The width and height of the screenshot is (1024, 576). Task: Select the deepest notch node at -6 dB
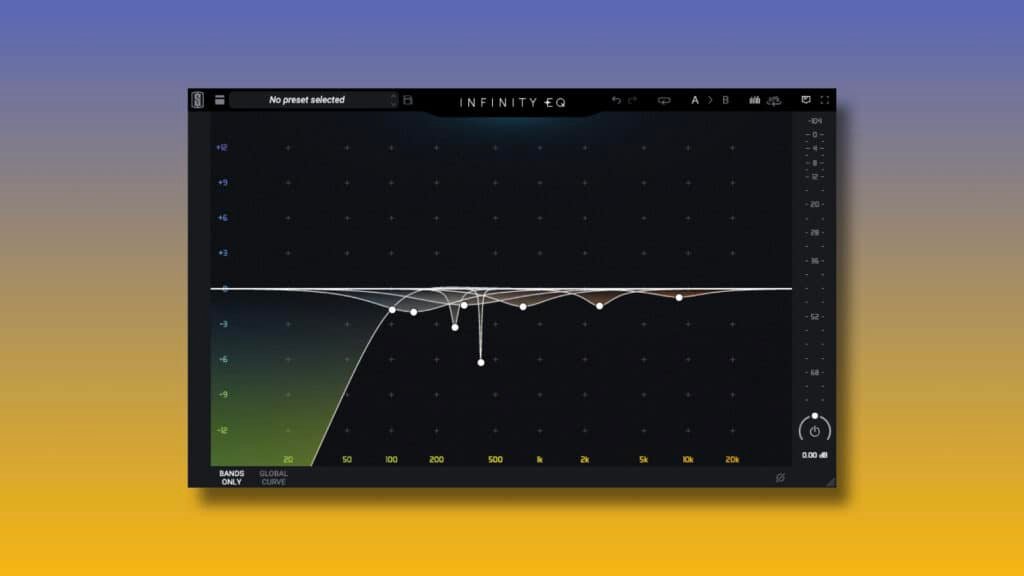click(x=481, y=362)
